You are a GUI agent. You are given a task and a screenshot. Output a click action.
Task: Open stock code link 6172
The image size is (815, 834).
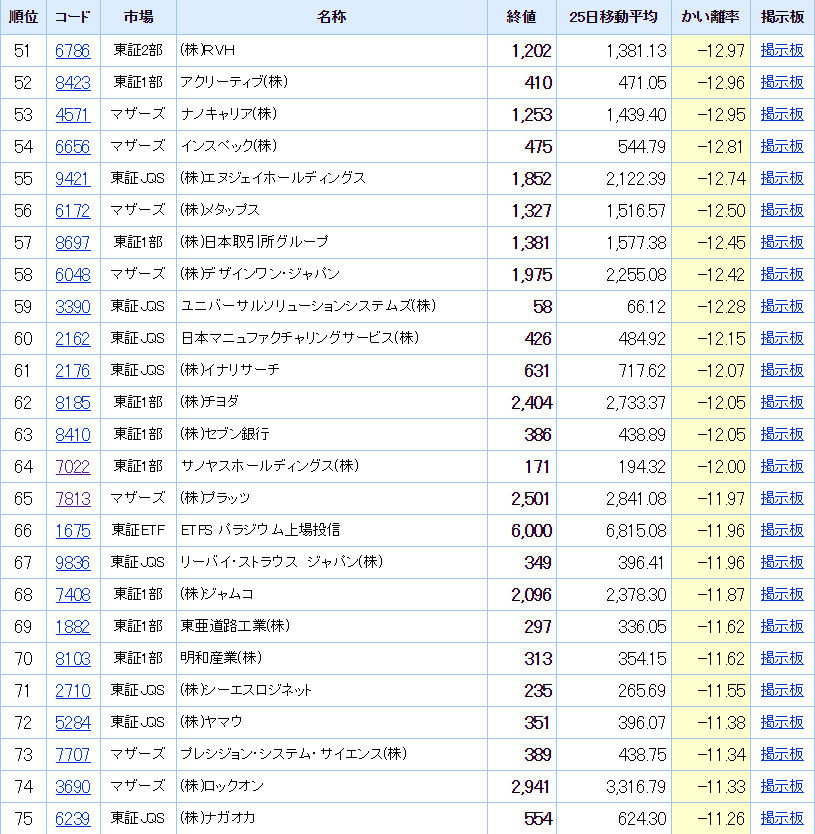[x=73, y=211]
